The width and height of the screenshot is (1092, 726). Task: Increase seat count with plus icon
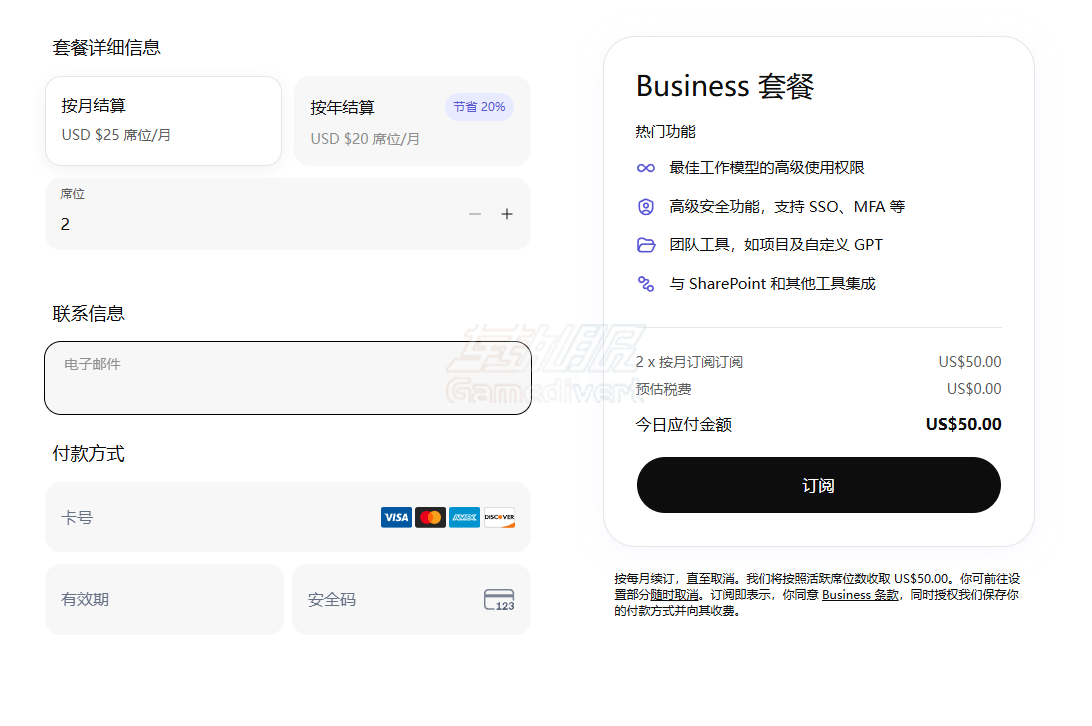pos(507,214)
